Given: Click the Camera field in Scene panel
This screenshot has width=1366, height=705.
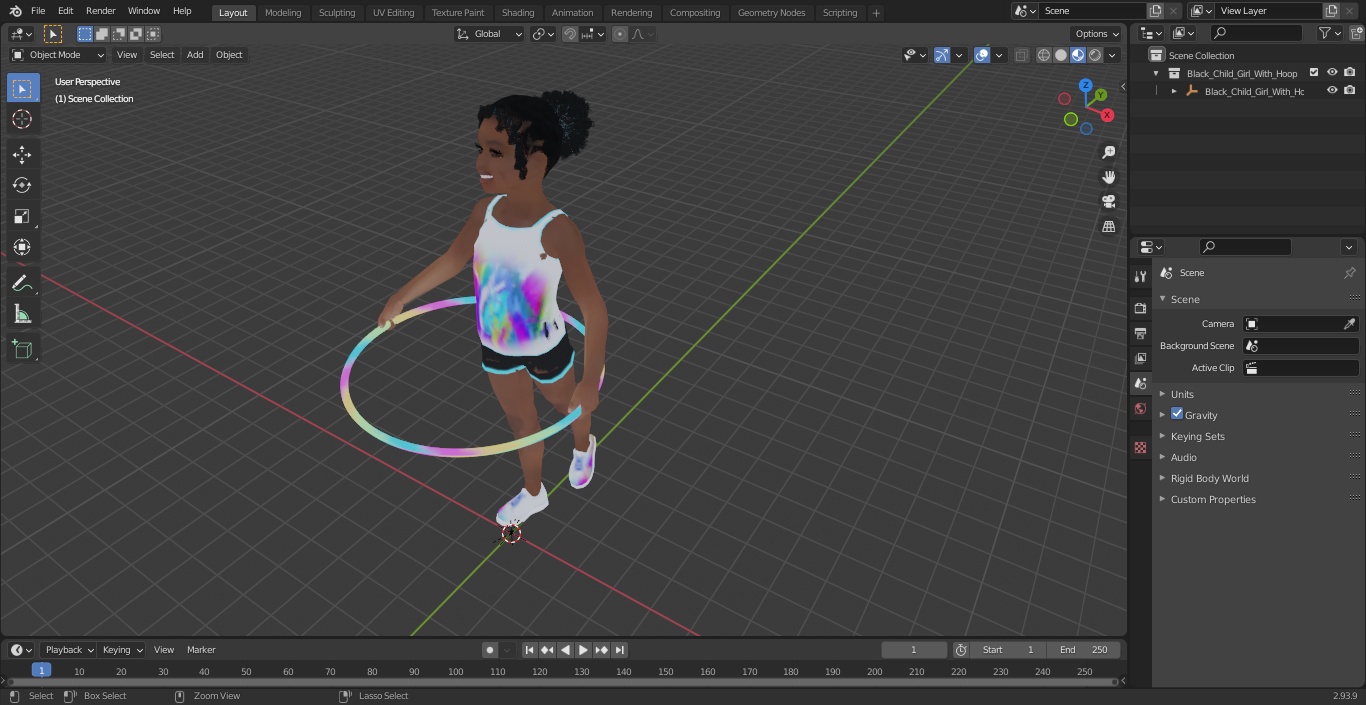Looking at the screenshot, I should tap(1301, 324).
